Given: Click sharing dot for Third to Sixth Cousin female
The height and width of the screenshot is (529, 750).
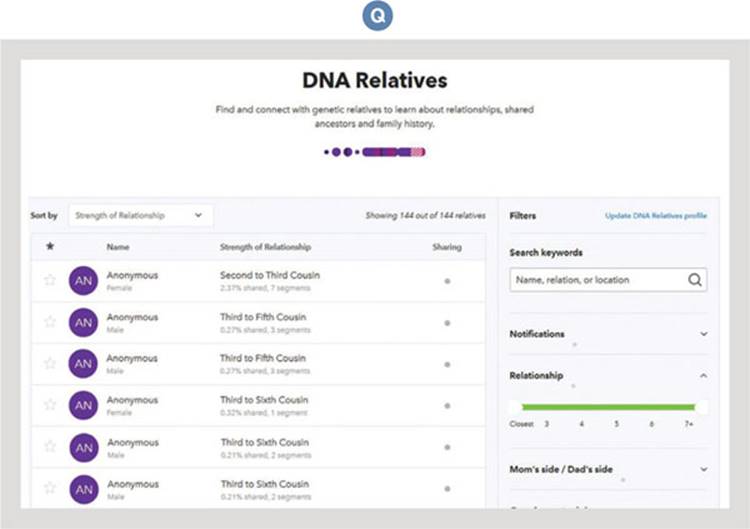Looking at the screenshot, I should click(447, 405).
